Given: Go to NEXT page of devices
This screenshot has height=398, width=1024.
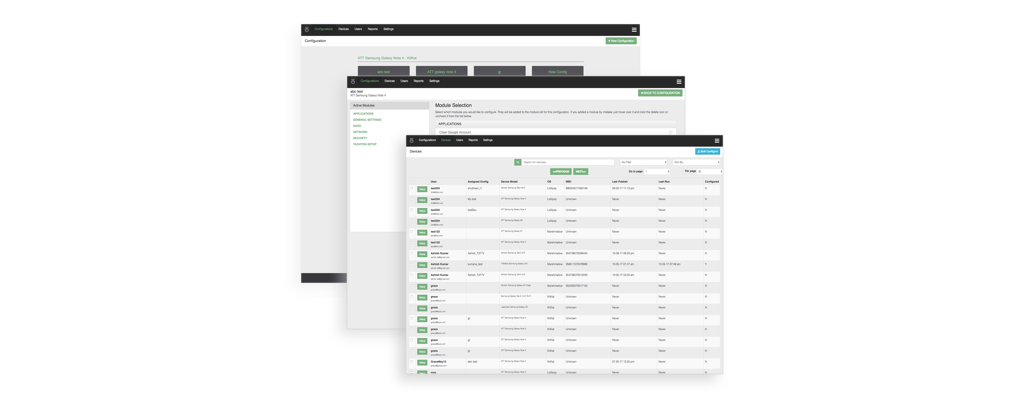Looking at the screenshot, I should tap(581, 172).
